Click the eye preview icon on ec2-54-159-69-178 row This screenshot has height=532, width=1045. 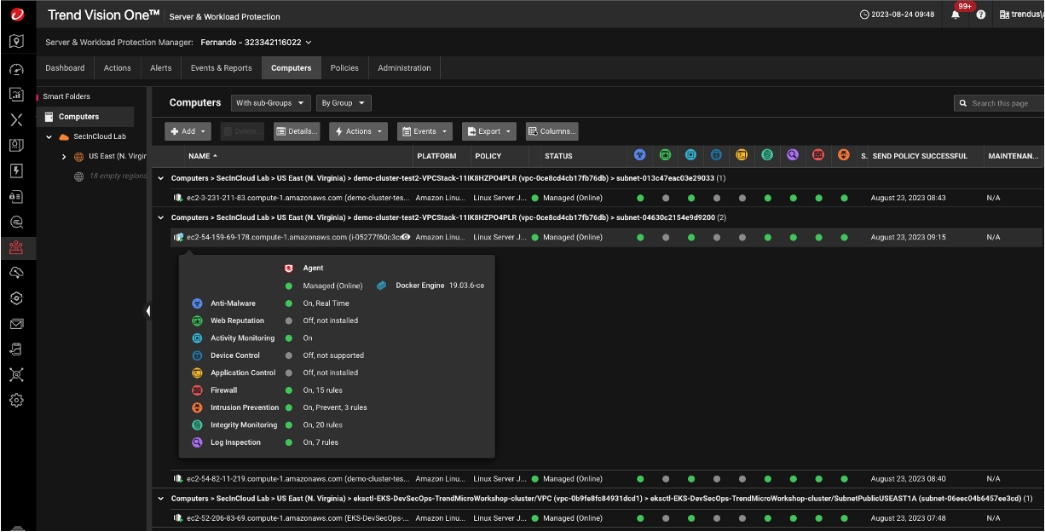pos(406,237)
